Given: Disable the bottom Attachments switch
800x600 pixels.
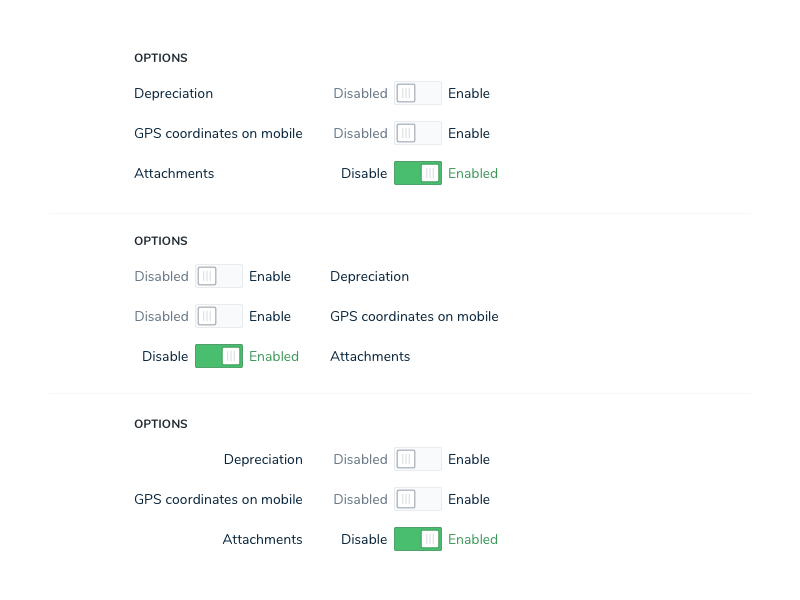Looking at the screenshot, I should (417, 539).
